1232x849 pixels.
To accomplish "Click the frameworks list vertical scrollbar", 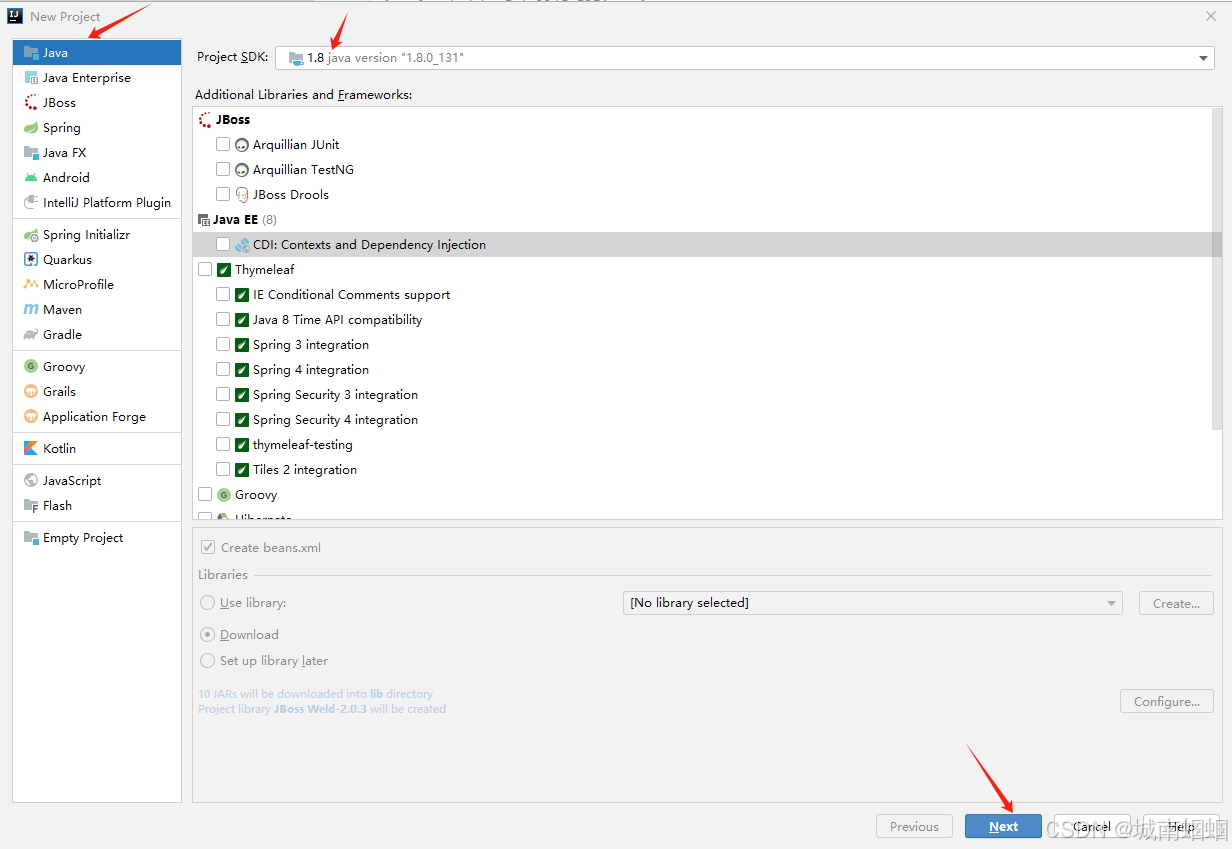I will (1216, 270).
